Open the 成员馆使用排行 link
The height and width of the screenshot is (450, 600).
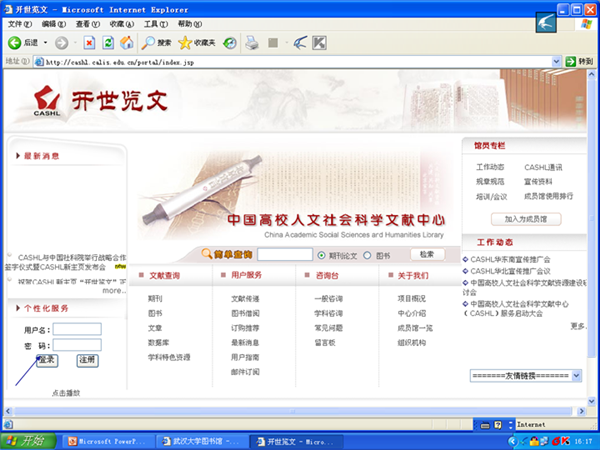(548, 196)
